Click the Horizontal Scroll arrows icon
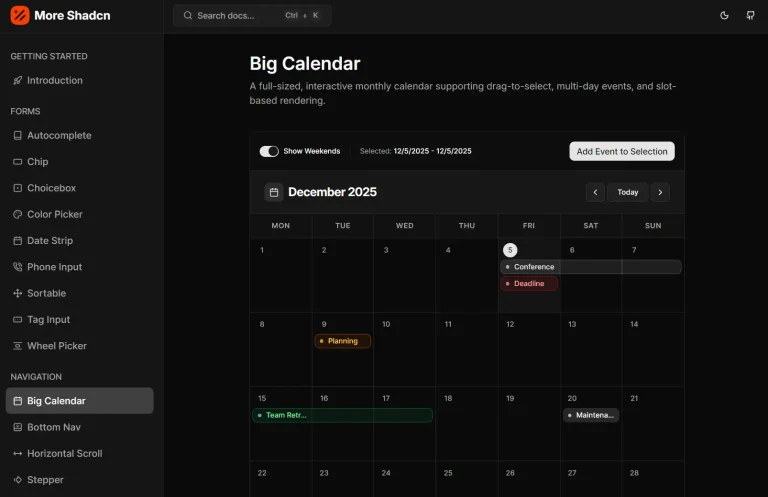 pos(18,453)
